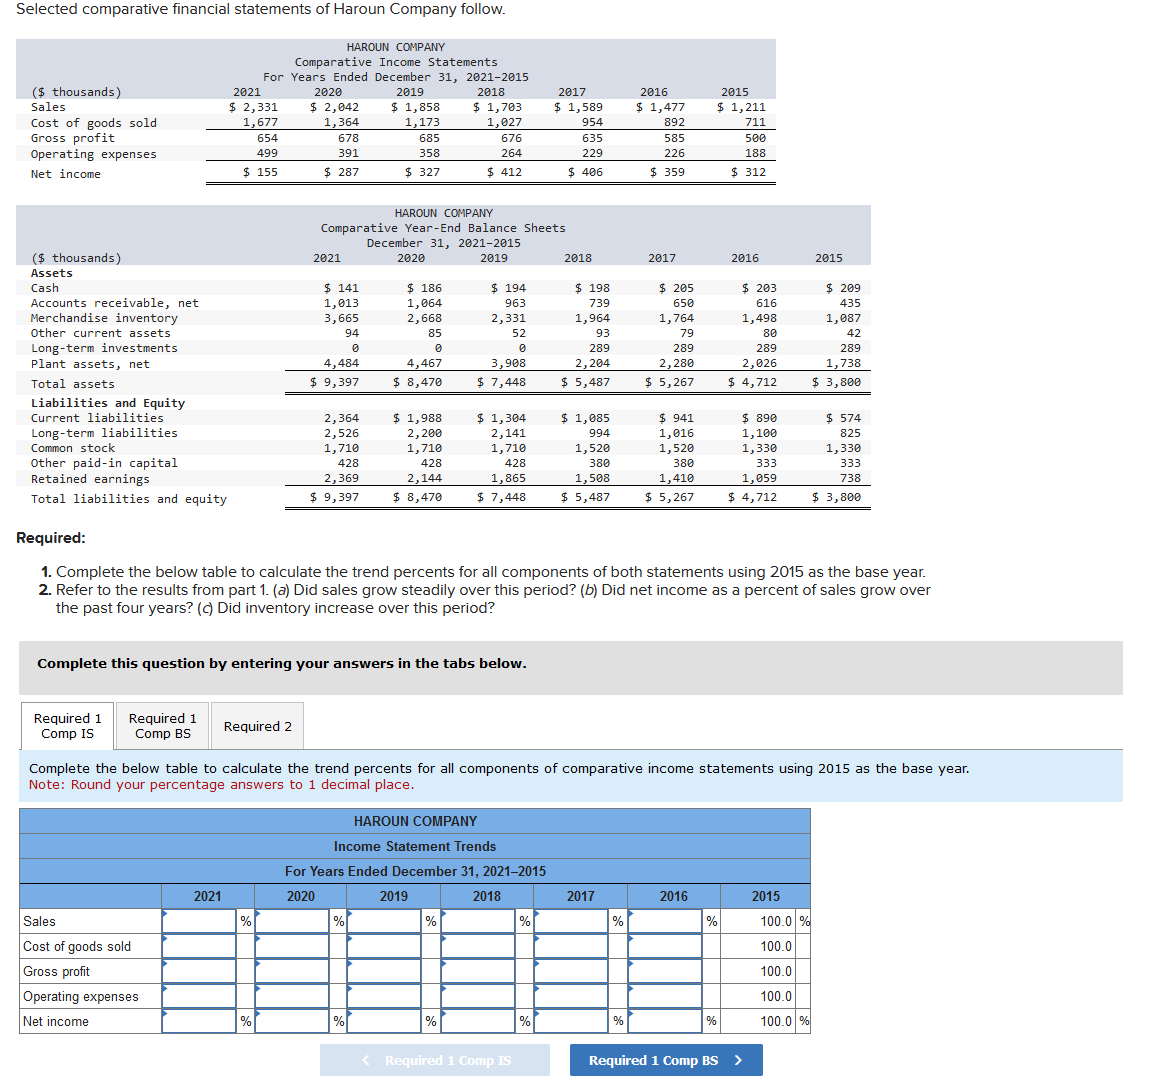This screenshot has height=1086, width=1154.
Task: Select the Gross profit 2018 input field
Action: 478,971
